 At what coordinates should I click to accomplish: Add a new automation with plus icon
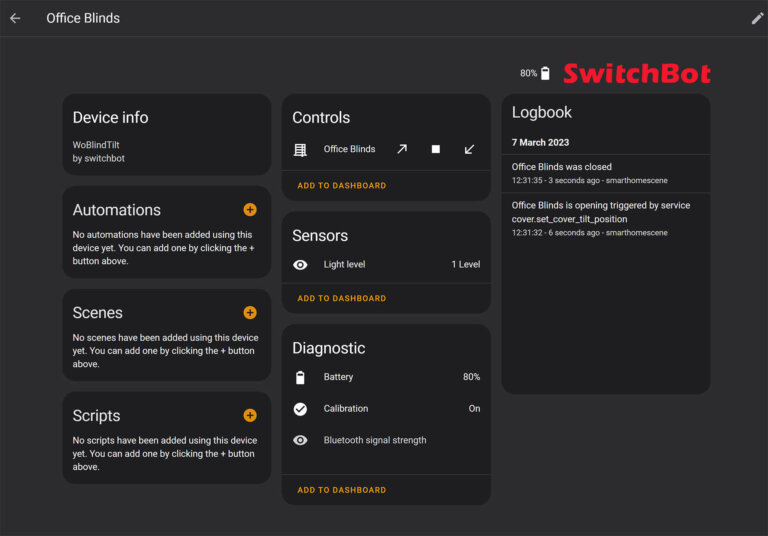pos(250,210)
